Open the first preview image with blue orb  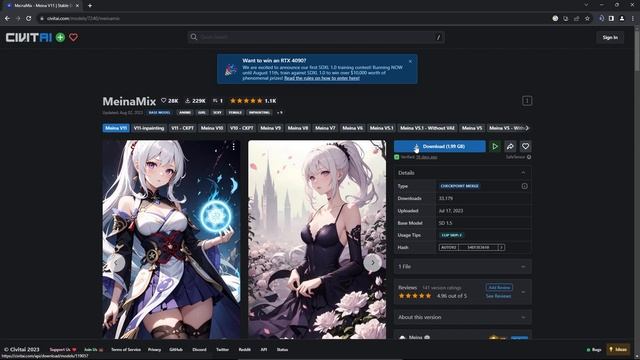[x=171, y=240]
